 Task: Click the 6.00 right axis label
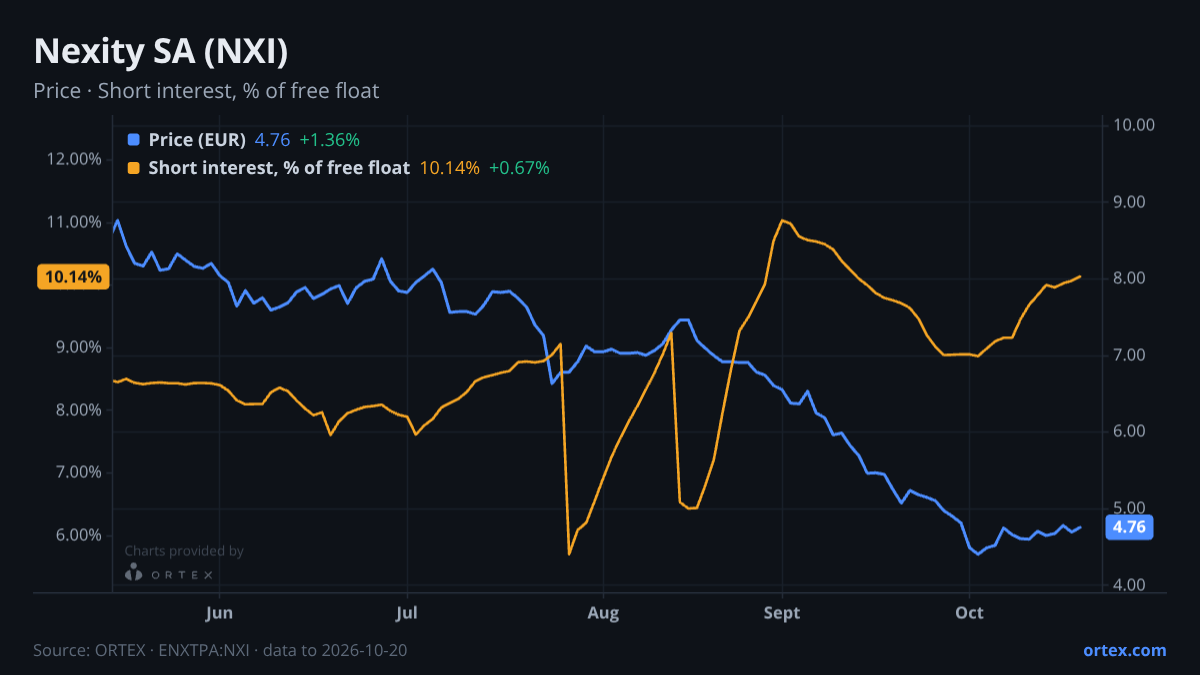1128,432
